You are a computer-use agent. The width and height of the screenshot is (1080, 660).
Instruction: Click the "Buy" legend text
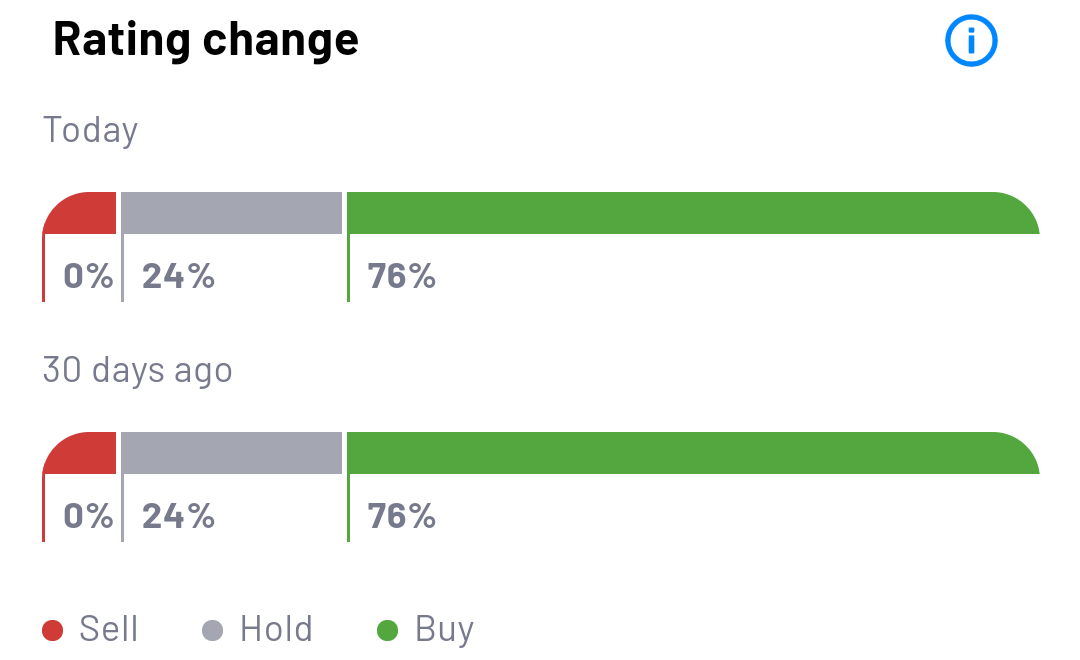point(444,629)
